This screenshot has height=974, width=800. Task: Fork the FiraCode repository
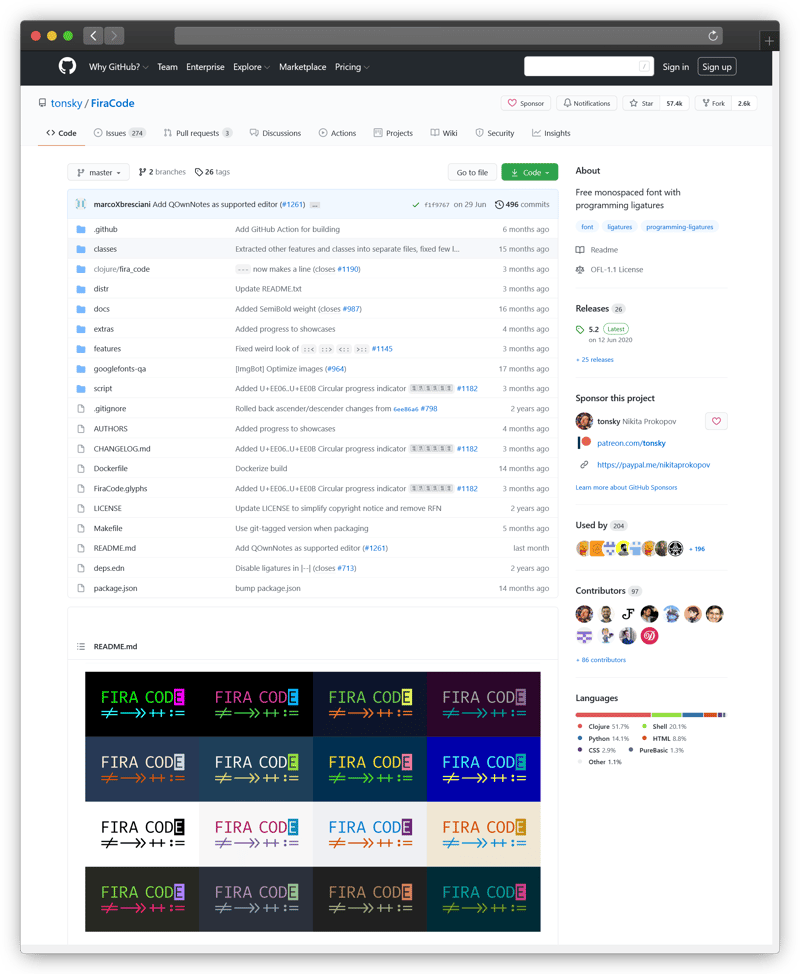pyautogui.click(x=714, y=103)
